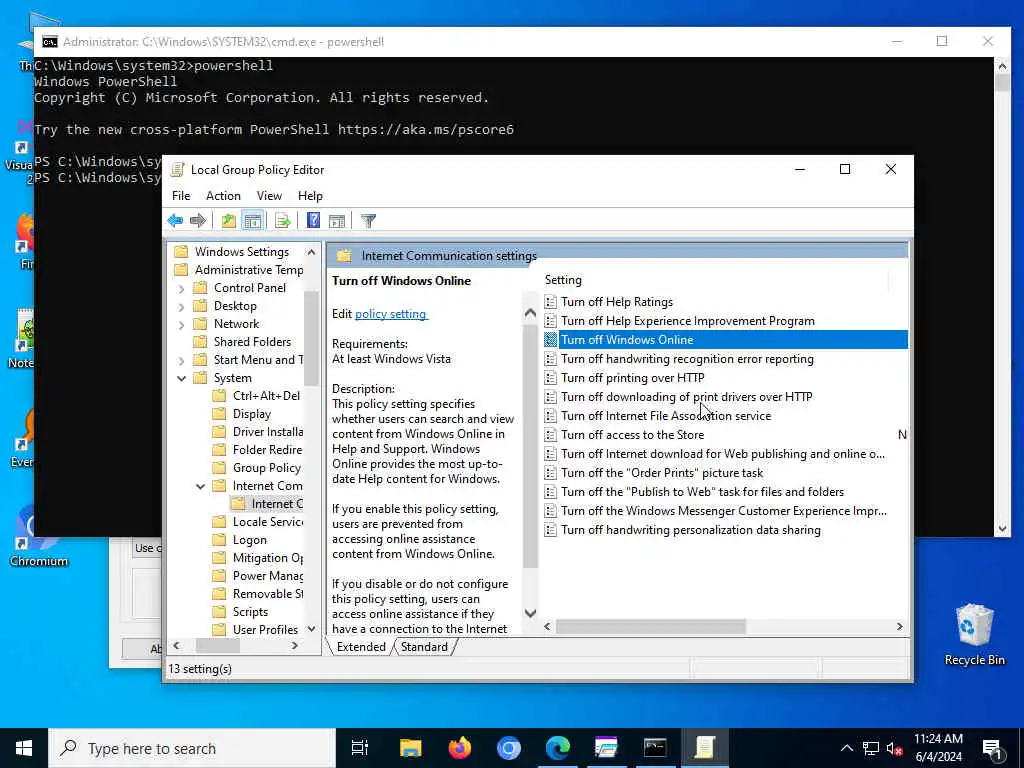Select Turn off the "Order Prints" picture task

(662, 472)
